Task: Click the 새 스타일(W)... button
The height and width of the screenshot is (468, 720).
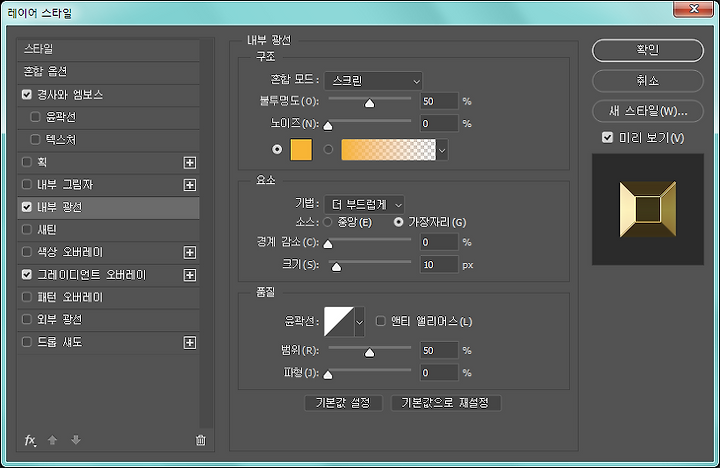Action: (647, 111)
